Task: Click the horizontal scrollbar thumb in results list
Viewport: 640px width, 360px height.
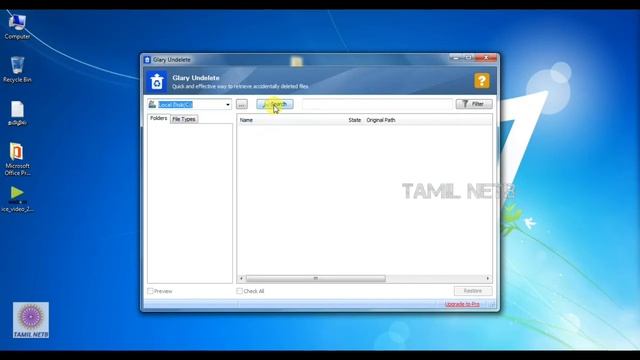Action: (x=316, y=278)
